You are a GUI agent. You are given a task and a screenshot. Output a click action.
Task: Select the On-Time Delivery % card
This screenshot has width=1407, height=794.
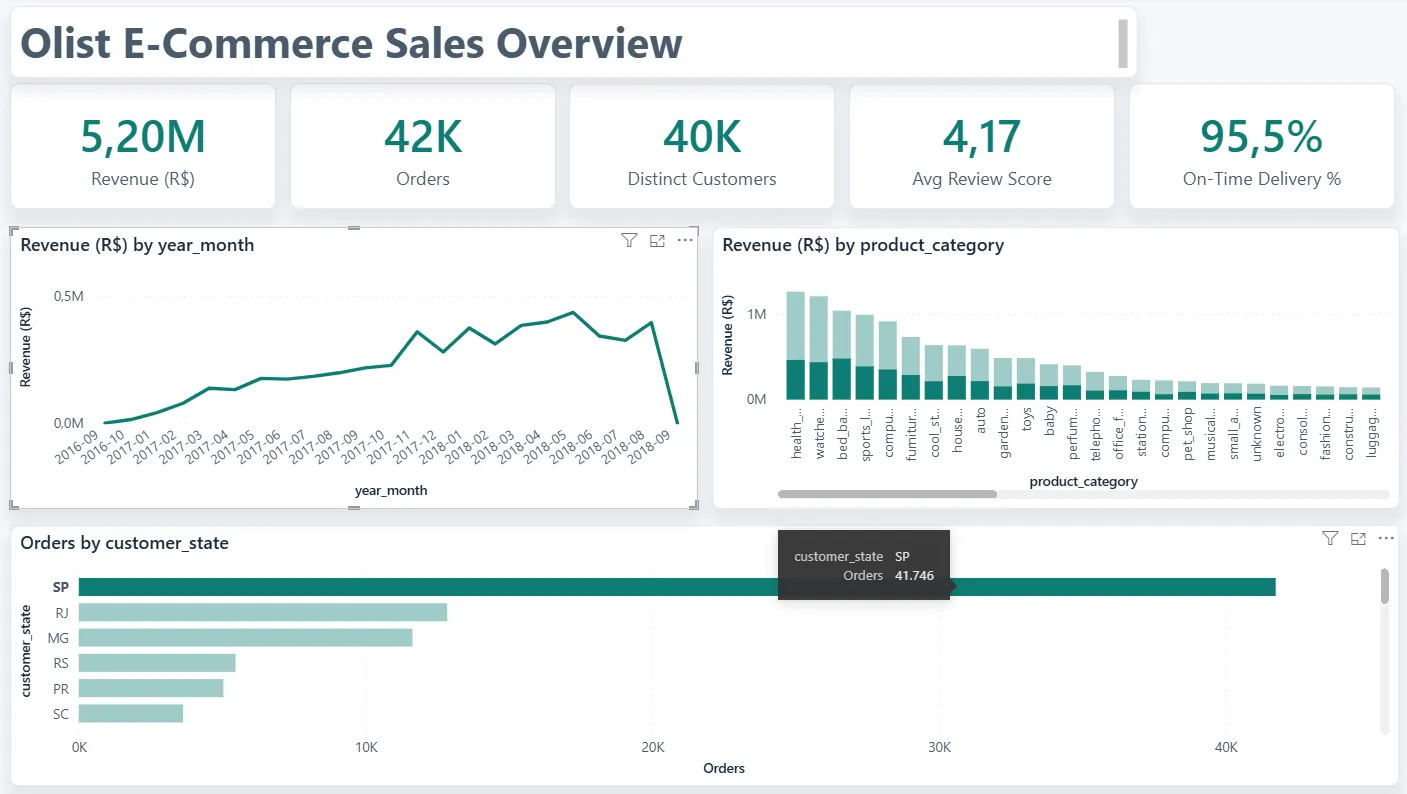[x=1262, y=146]
